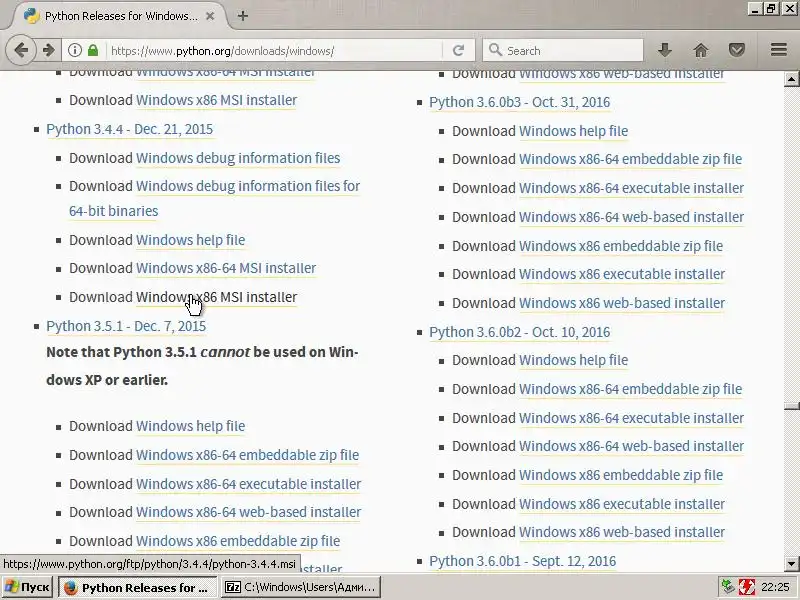Click the network tray icon
The height and width of the screenshot is (600, 800).
click(727, 587)
